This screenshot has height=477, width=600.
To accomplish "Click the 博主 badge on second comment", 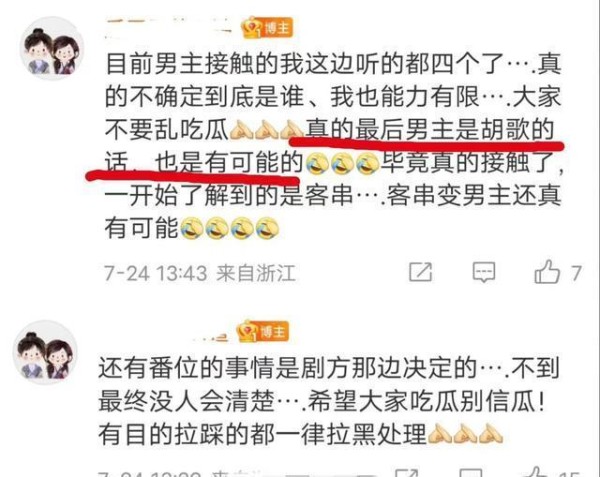I will (x=262, y=331).
